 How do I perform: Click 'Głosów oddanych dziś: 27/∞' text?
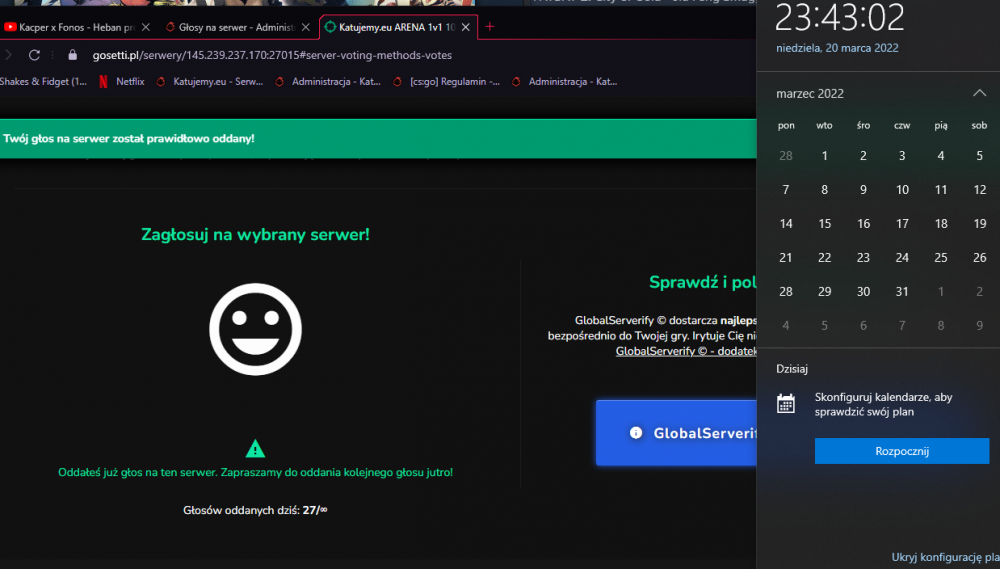(255, 510)
